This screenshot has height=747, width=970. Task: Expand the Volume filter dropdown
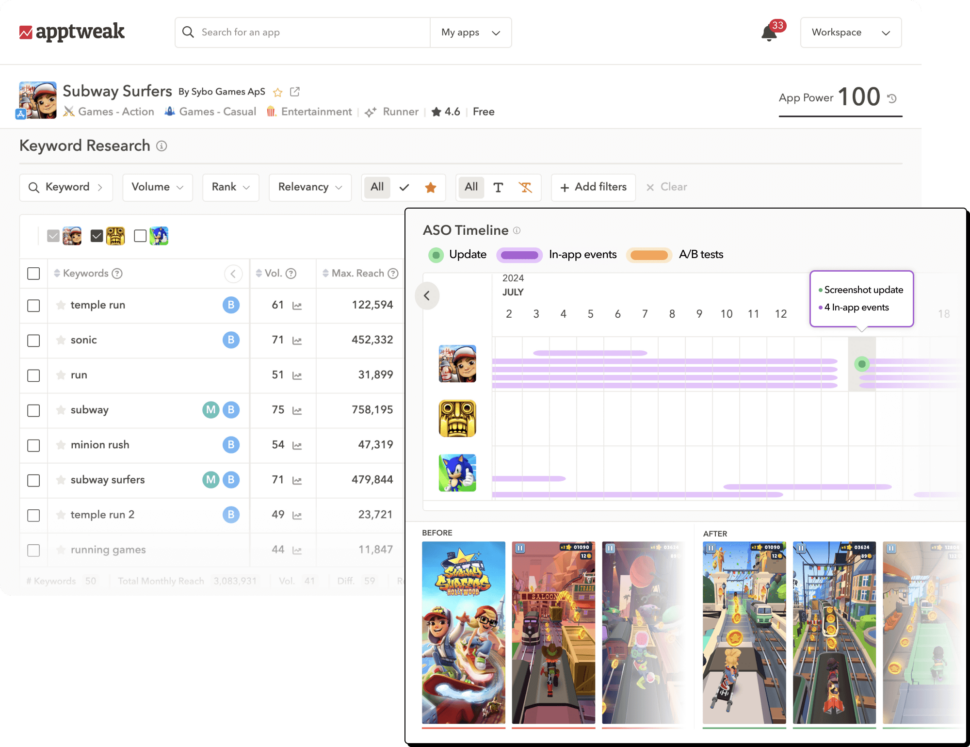[157, 187]
